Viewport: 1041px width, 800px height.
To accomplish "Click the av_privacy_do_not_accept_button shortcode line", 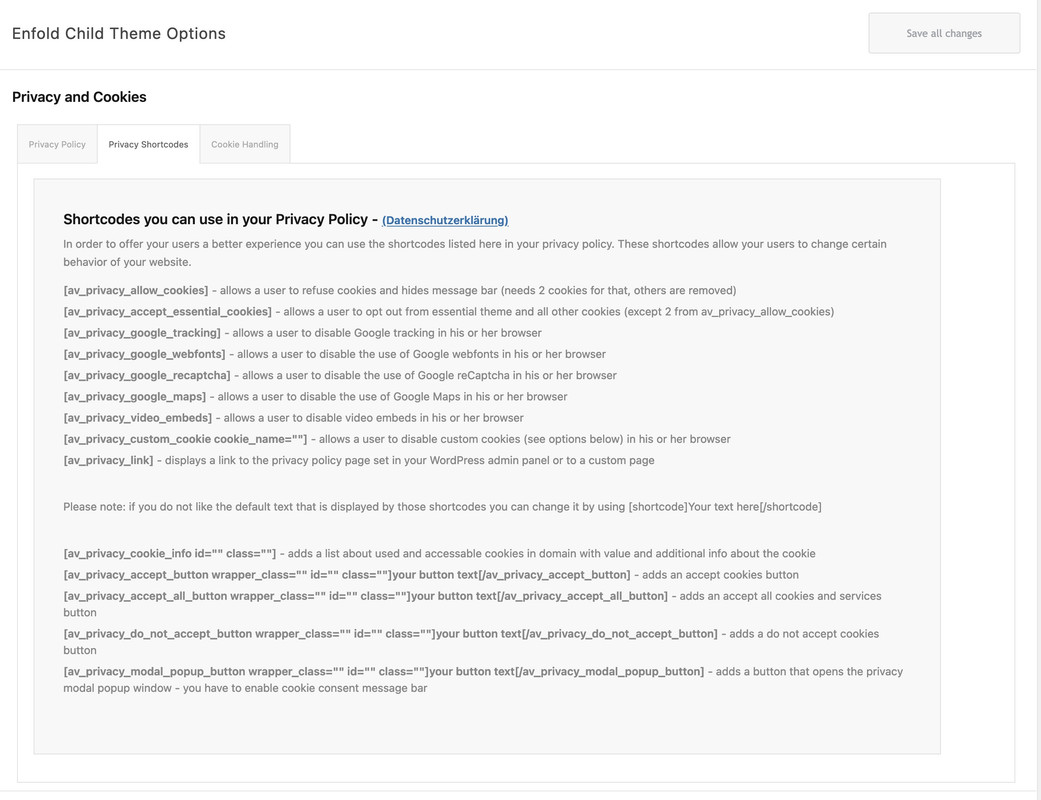I will click(471, 642).
